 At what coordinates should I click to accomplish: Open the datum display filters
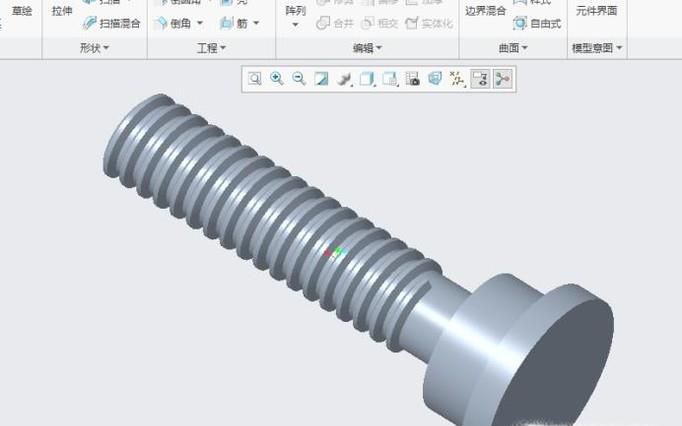pos(457,79)
